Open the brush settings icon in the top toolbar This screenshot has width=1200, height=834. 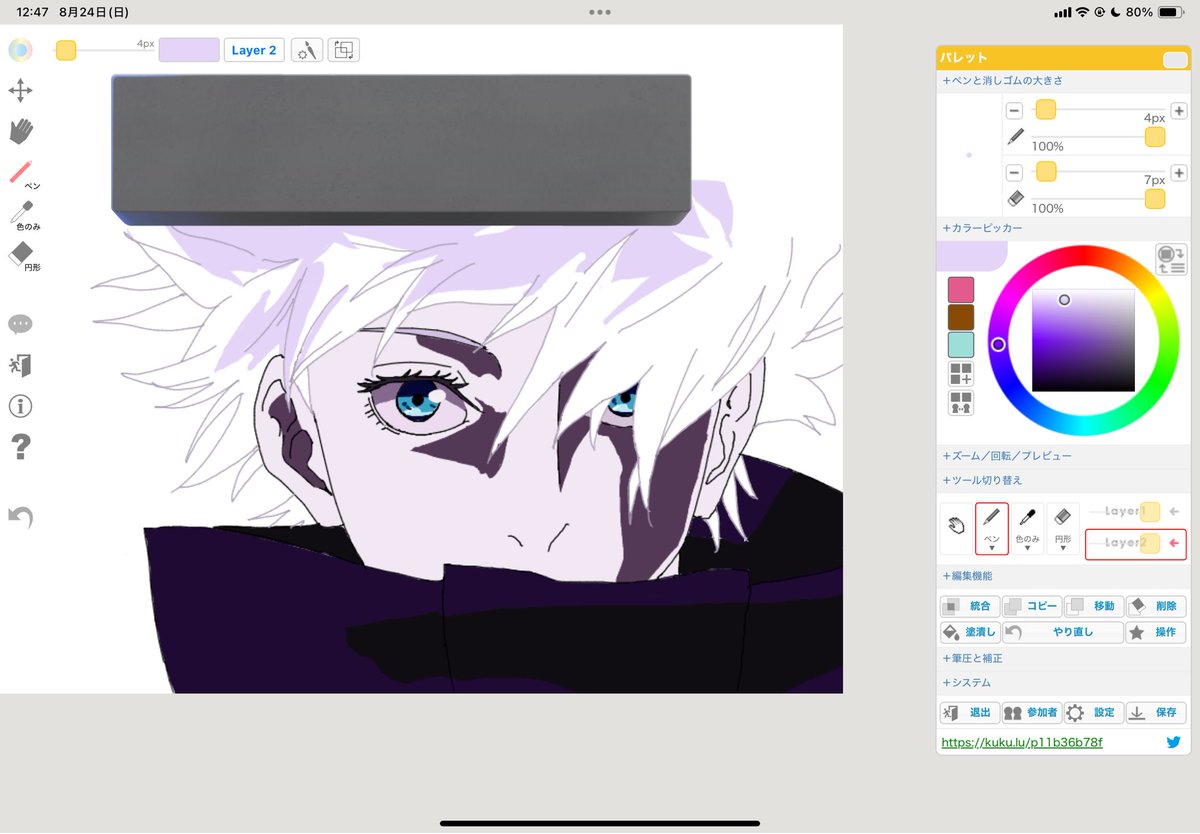pyautogui.click(x=307, y=50)
